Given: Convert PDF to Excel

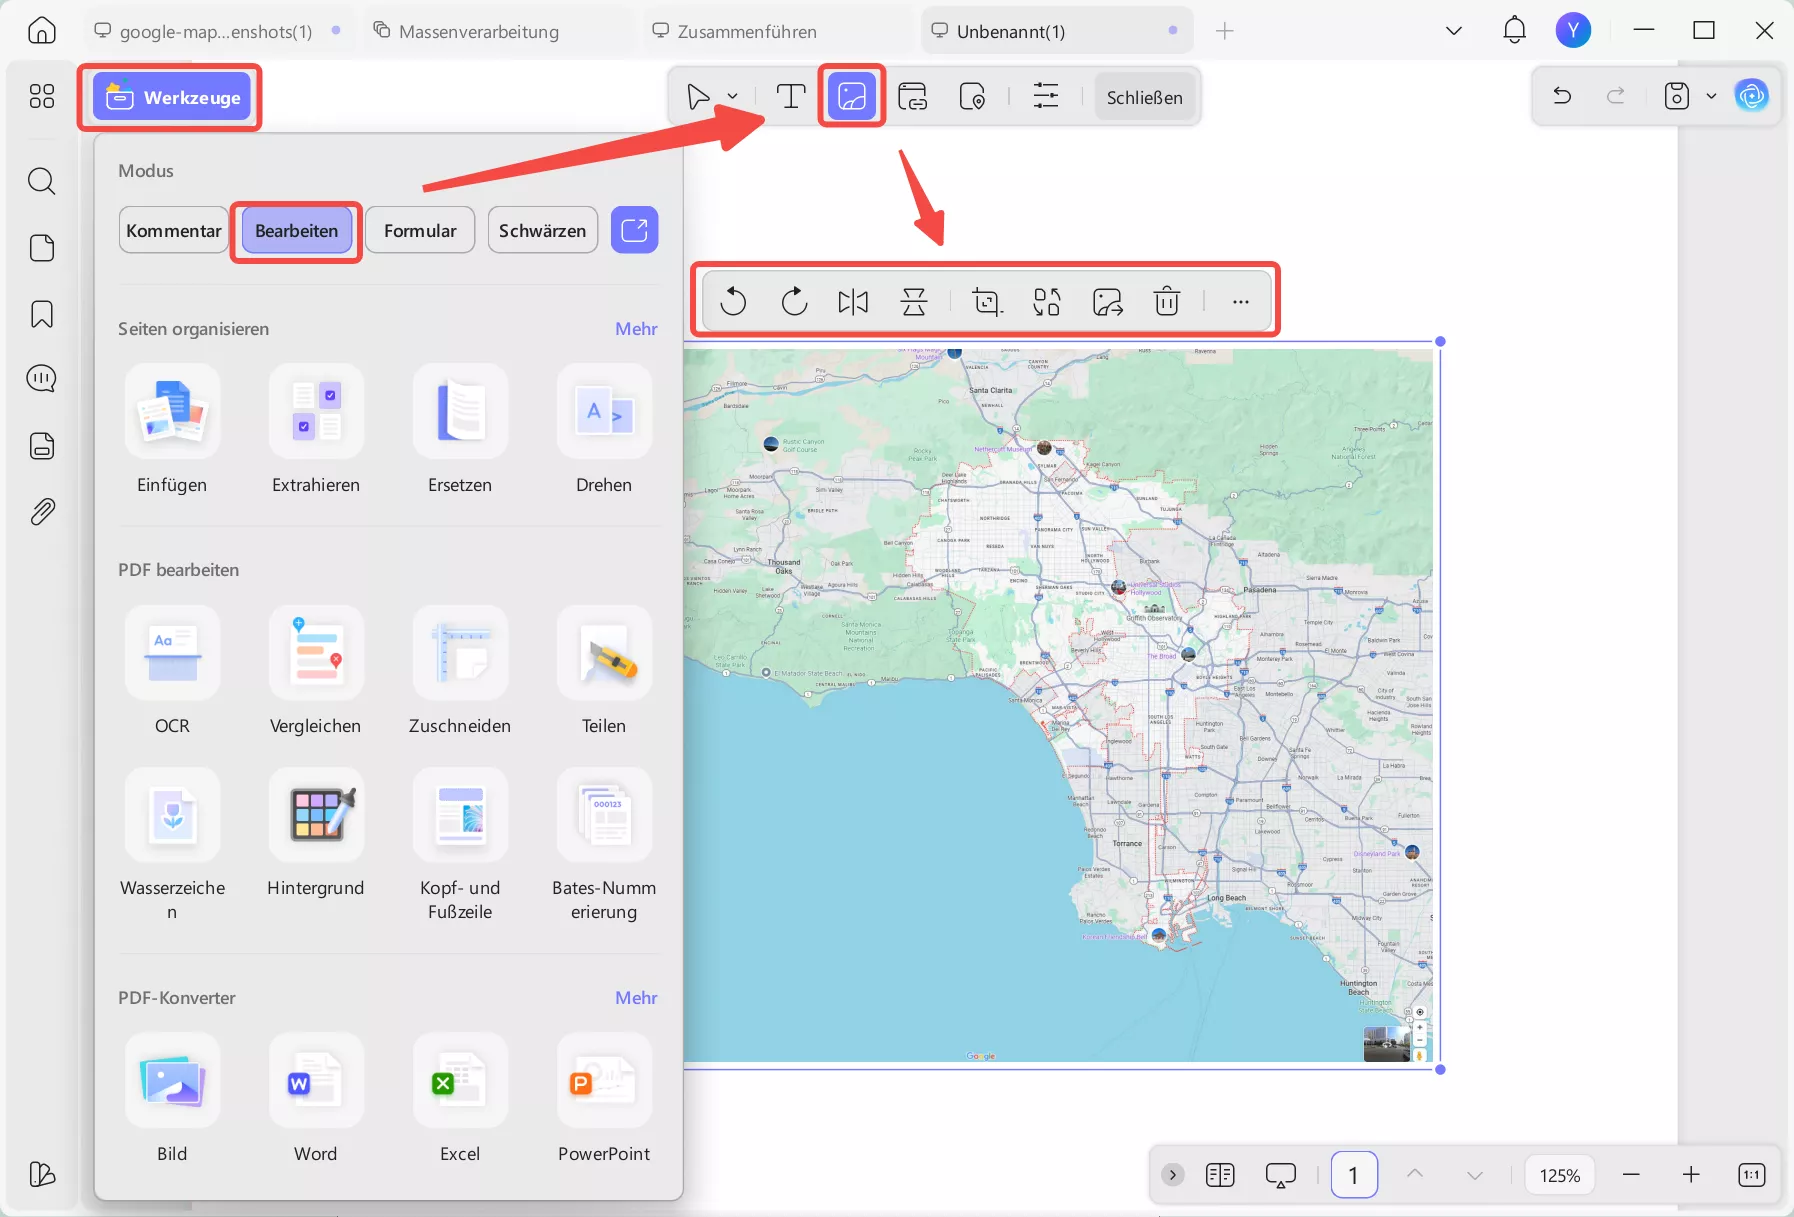Looking at the screenshot, I should [460, 1099].
